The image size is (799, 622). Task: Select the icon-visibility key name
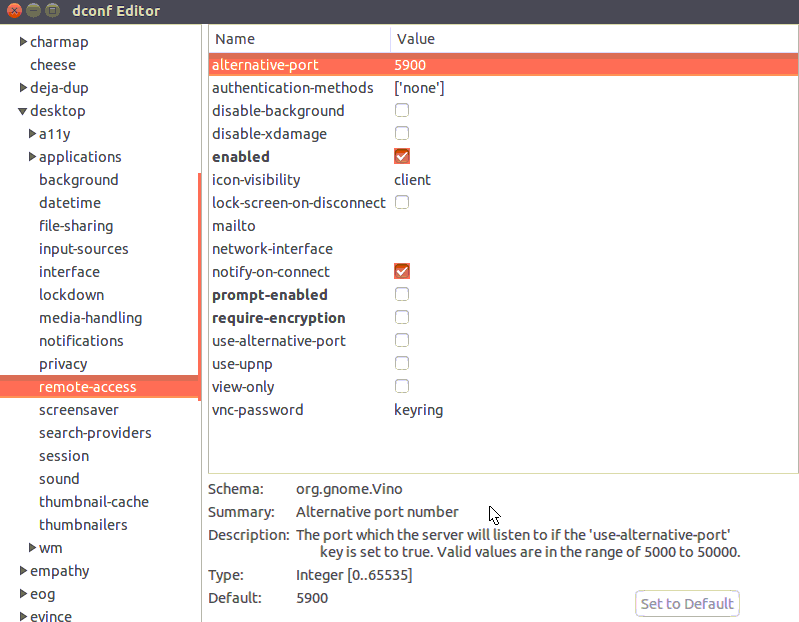click(256, 180)
